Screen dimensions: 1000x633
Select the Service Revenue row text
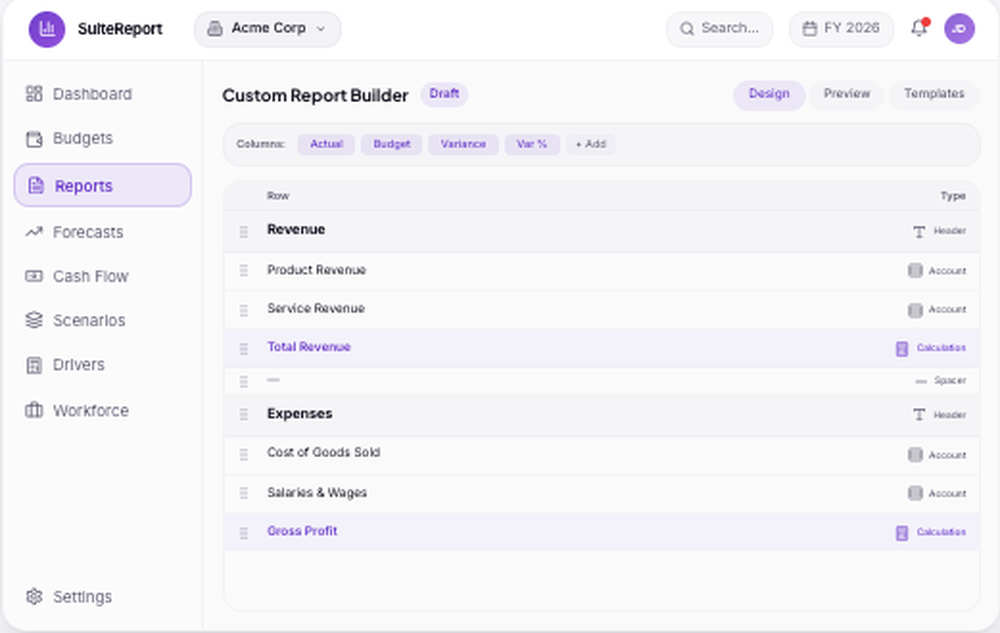coord(316,309)
